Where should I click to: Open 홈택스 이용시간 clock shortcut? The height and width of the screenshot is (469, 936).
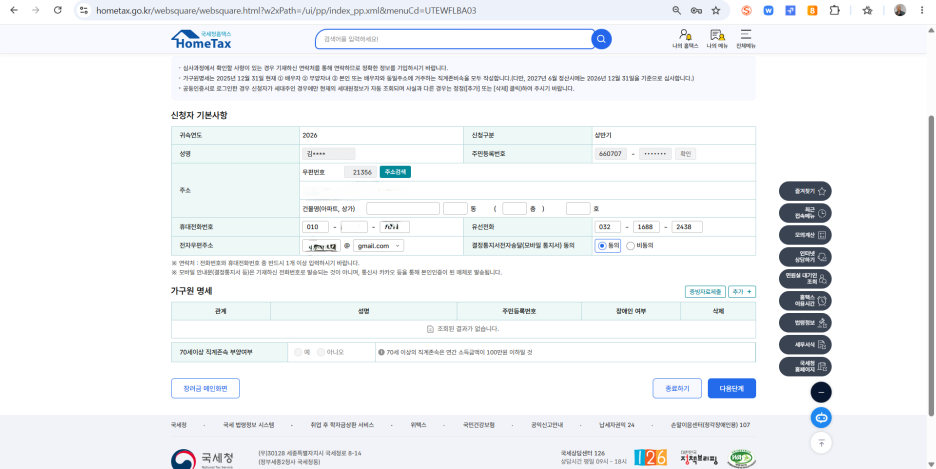click(x=805, y=300)
